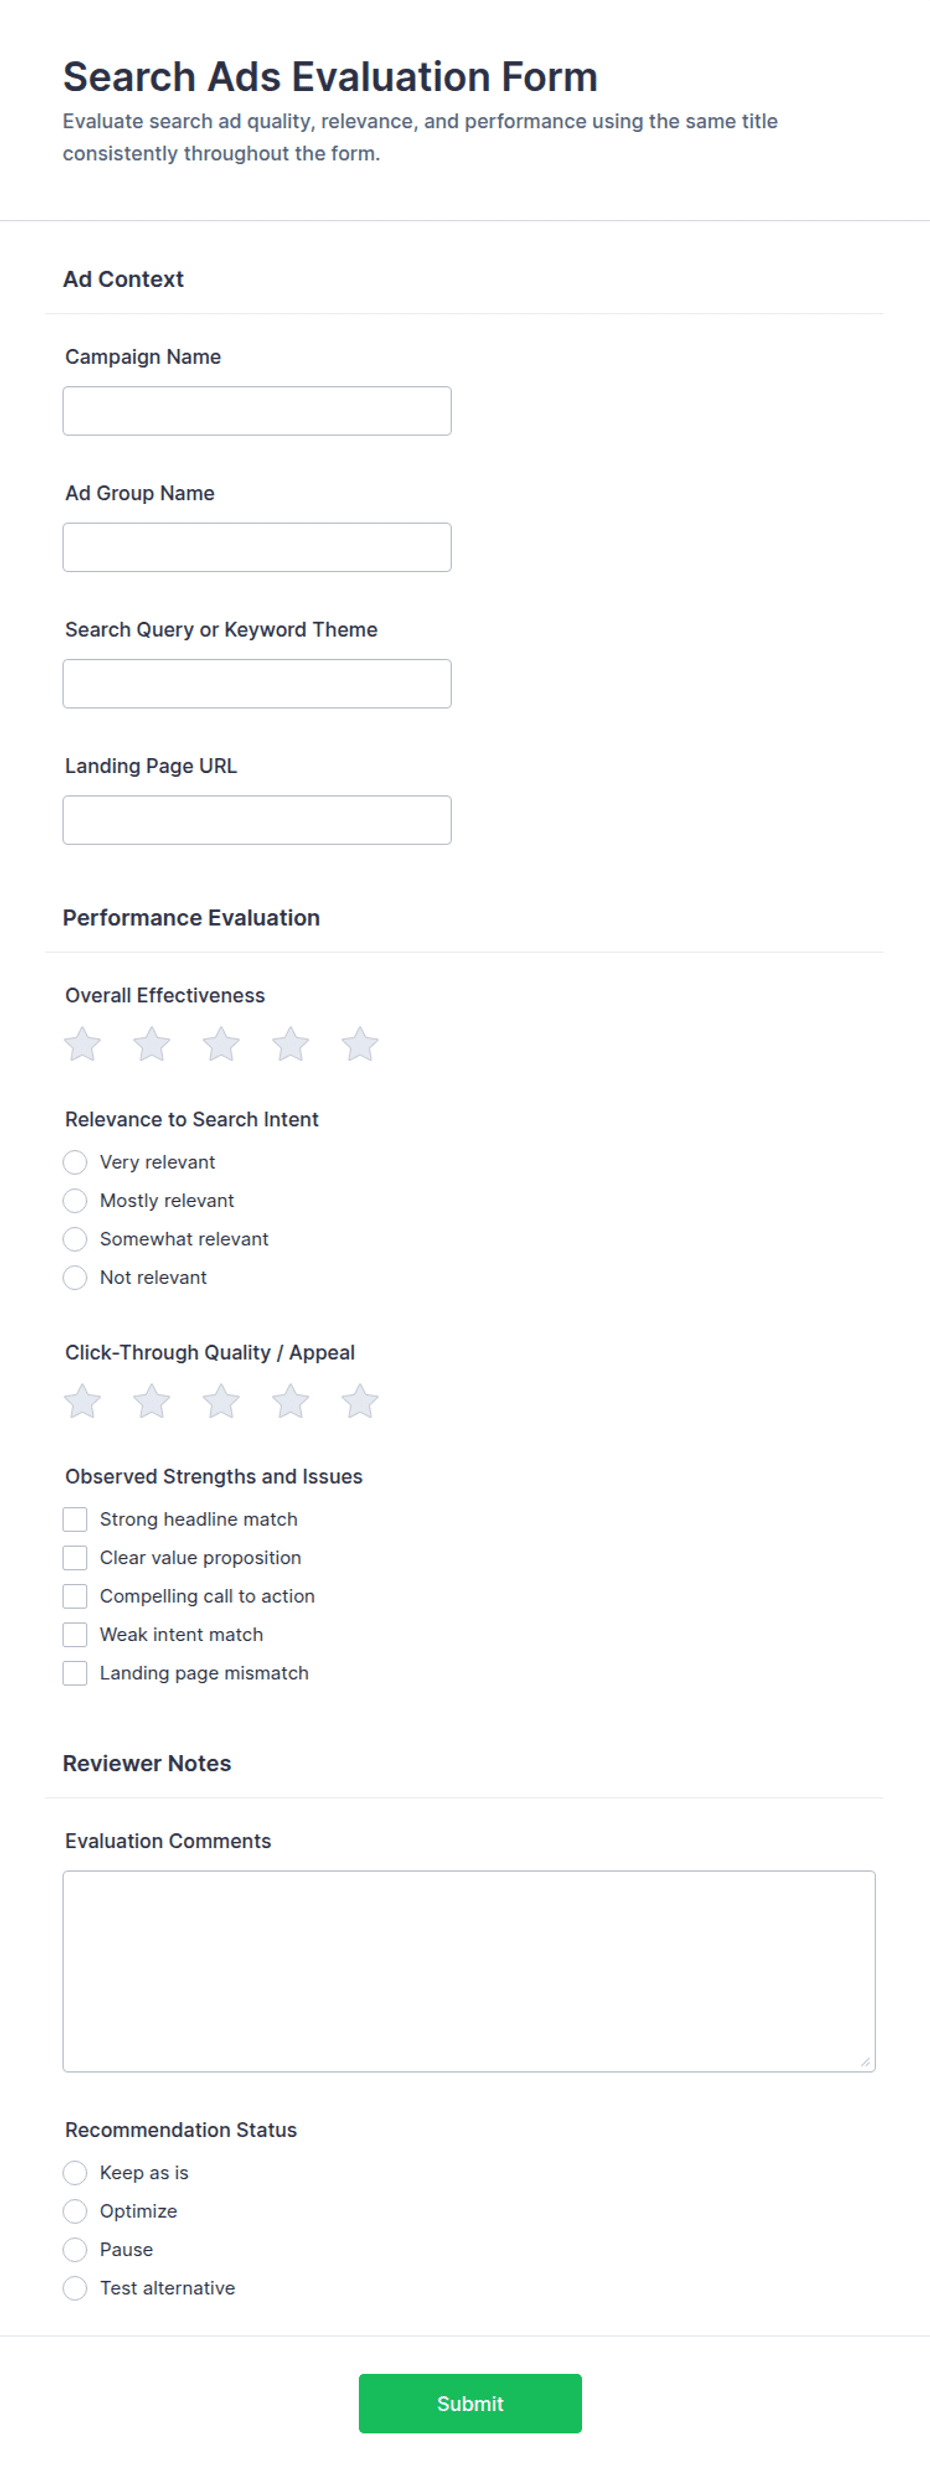The height and width of the screenshot is (2482, 930).
Task: Choose Test alternative recommendation
Action: (x=75, y=2288)
